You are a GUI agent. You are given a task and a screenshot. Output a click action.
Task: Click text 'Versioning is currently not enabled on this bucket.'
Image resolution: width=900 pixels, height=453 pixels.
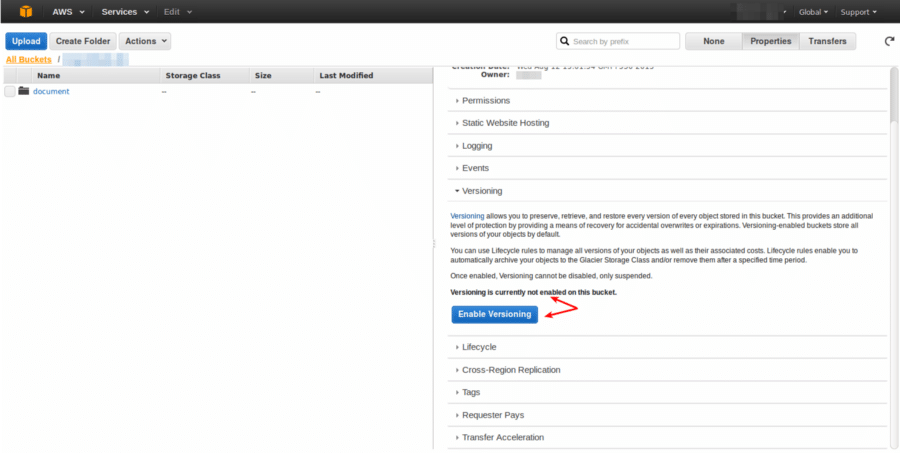click(x=533, y=292)
